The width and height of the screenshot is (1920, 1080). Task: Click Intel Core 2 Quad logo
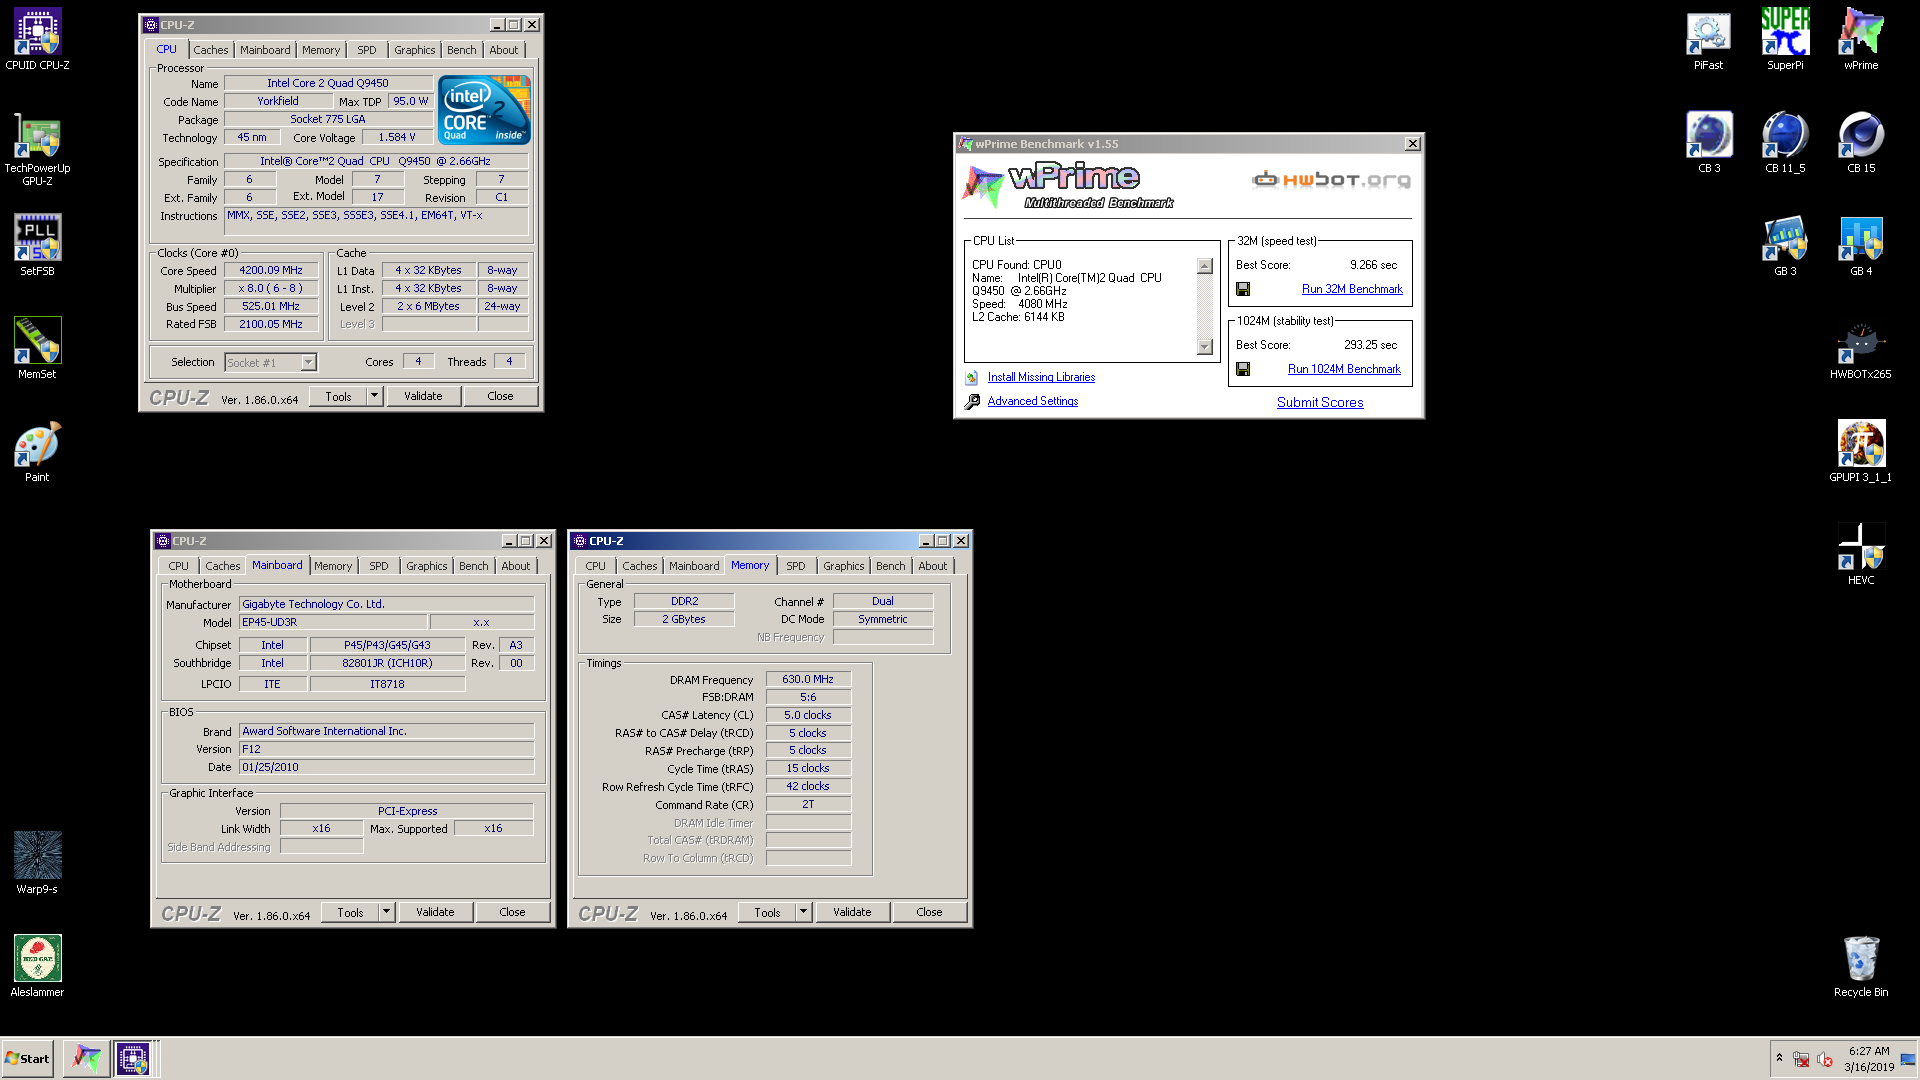pyautogui.click(x=484, y=110)
